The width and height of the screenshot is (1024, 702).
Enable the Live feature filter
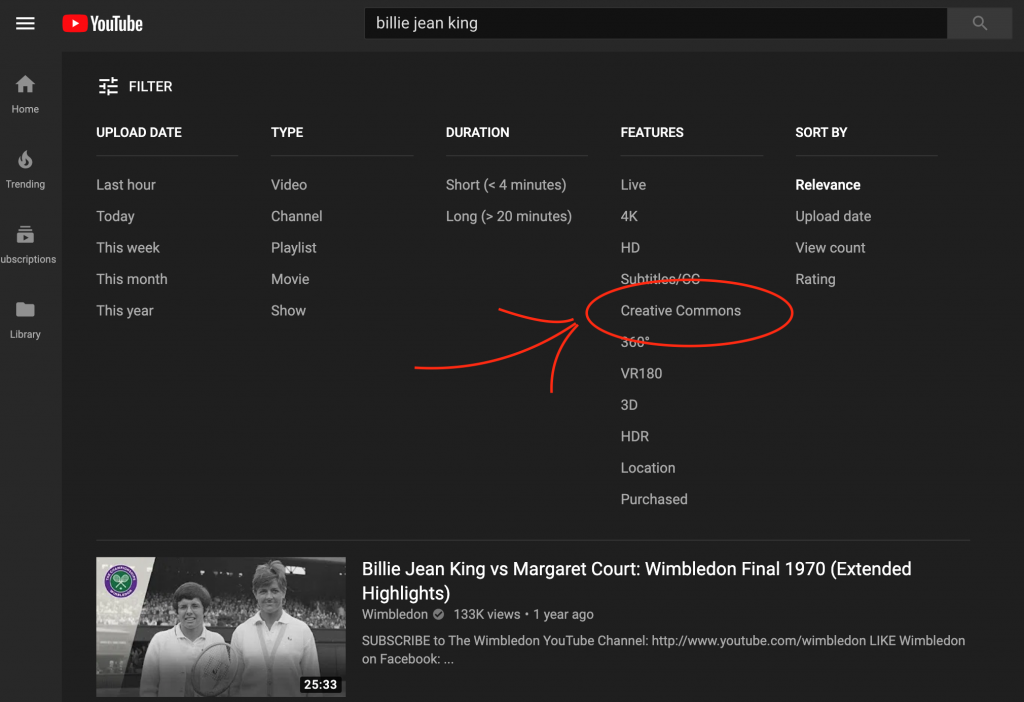pyautogui.click(x=633, y=185)
